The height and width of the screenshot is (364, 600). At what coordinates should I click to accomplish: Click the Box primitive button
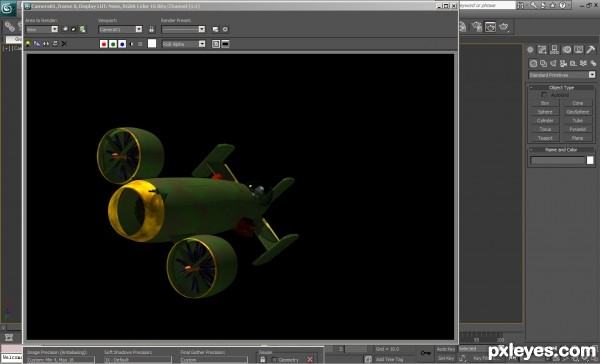tap(545, 103)
